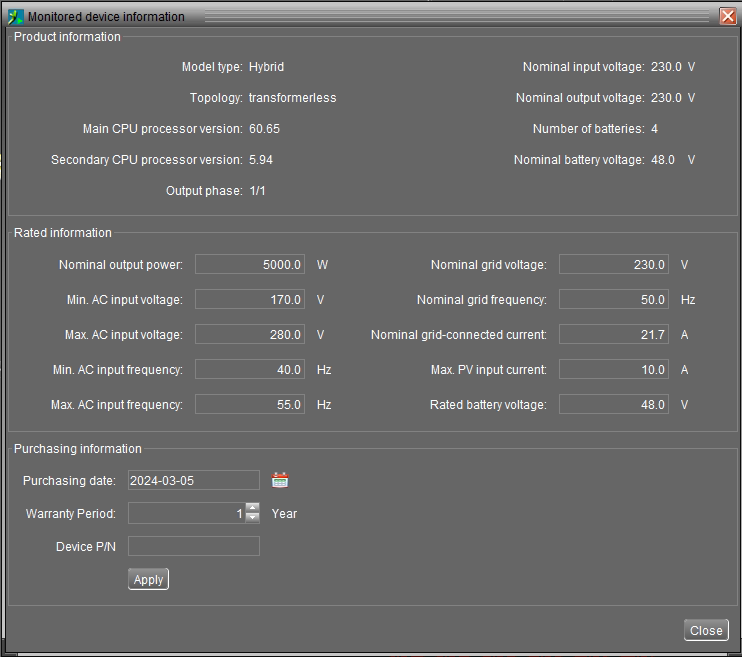The height and width of the screenshot is (657, 742).
Task: Close the dialog with the red X
Action: [727, 16]
